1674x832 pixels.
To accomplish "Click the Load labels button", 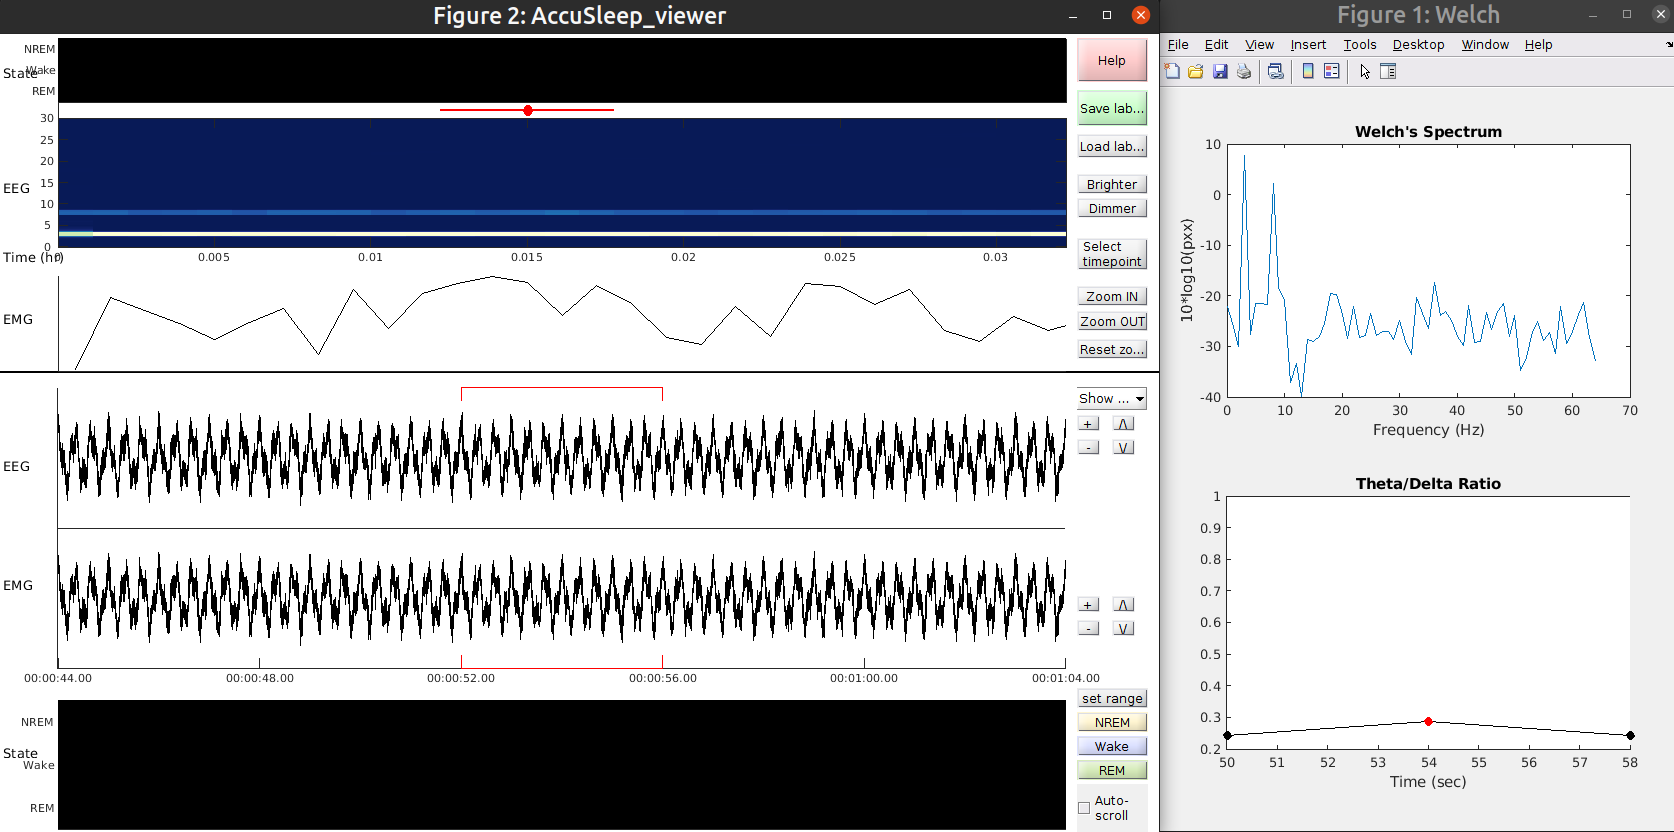I will pyautogui.click(x=1112, y=146).
